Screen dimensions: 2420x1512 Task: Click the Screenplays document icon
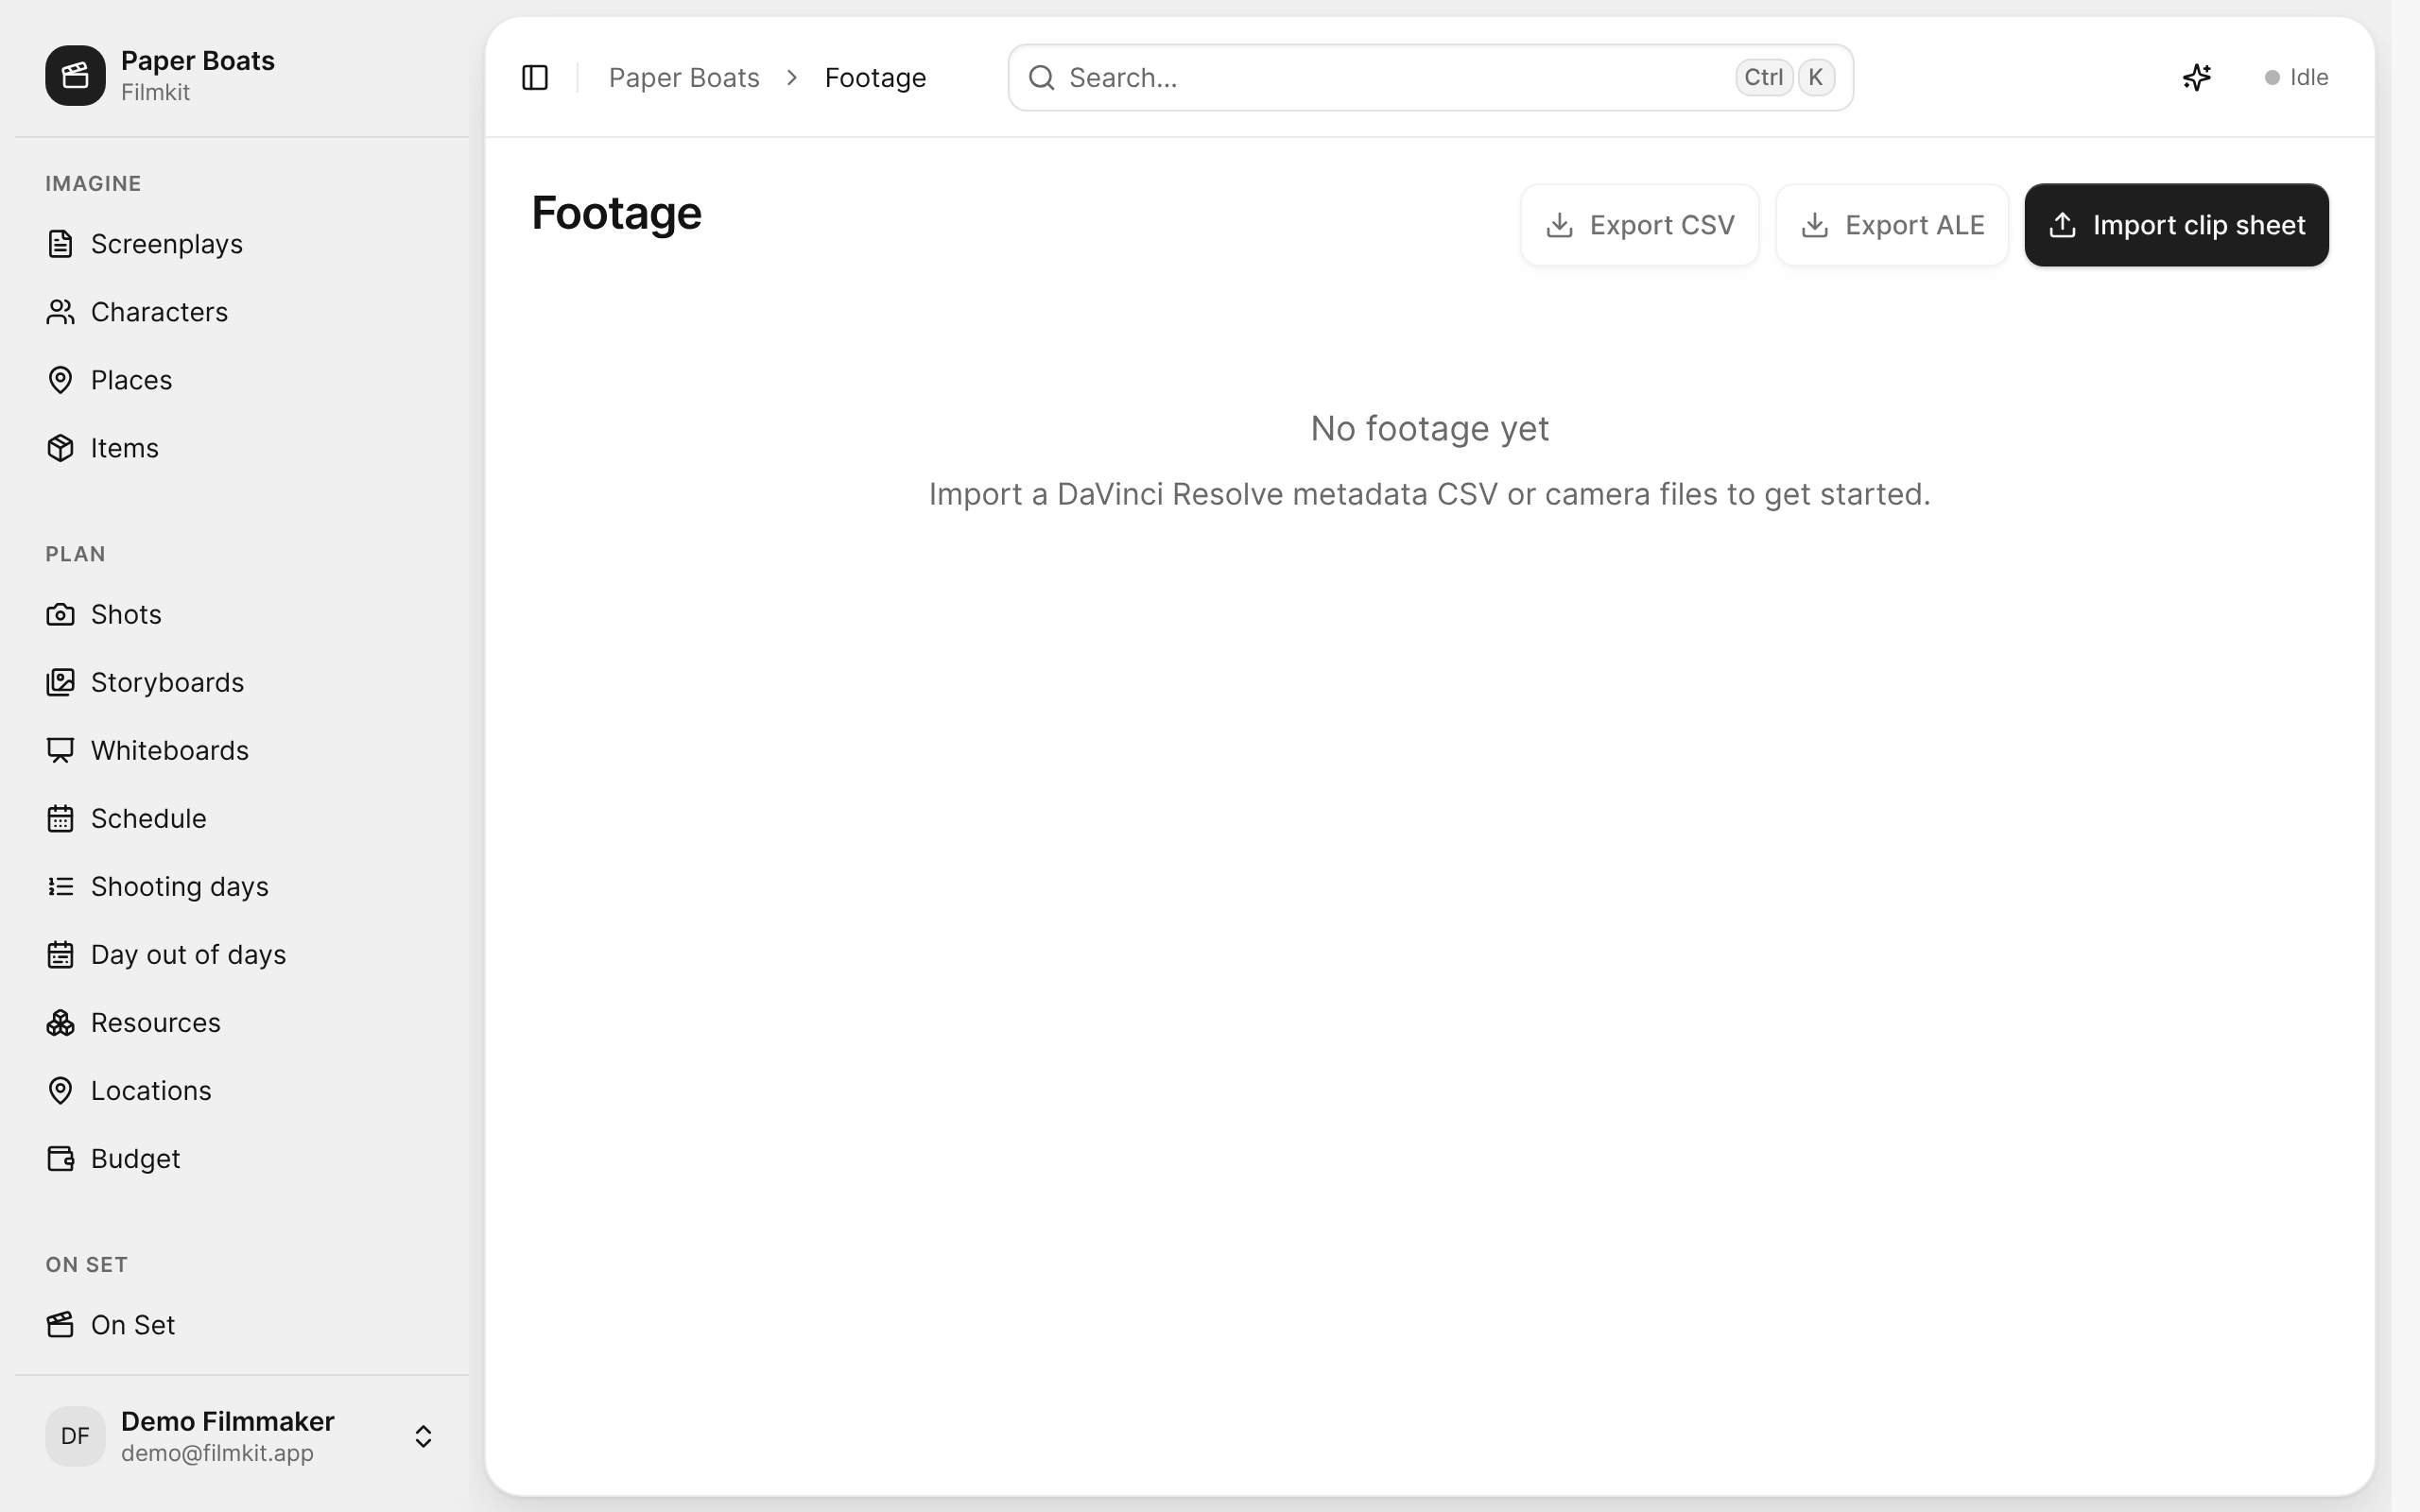coord(60,244)
